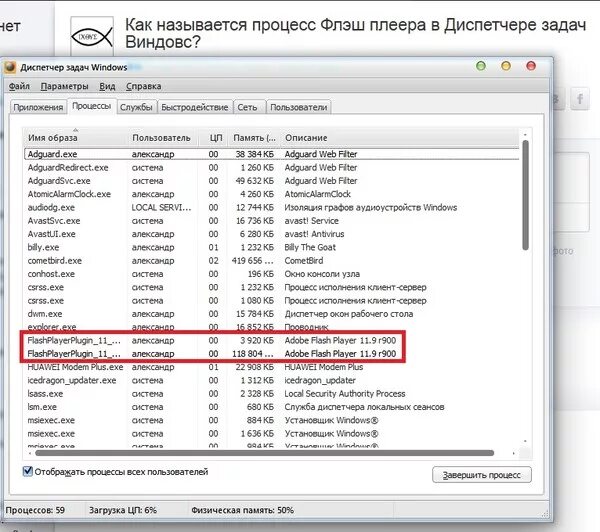Select the csrss.exe row with 1 232 КБ
Screen dimensions: 600x532
[x=272, y=287]
